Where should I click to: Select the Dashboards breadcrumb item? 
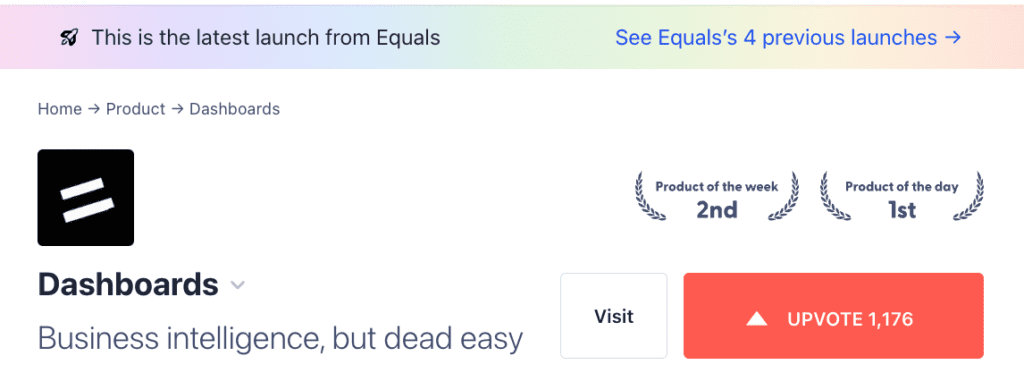234,109
